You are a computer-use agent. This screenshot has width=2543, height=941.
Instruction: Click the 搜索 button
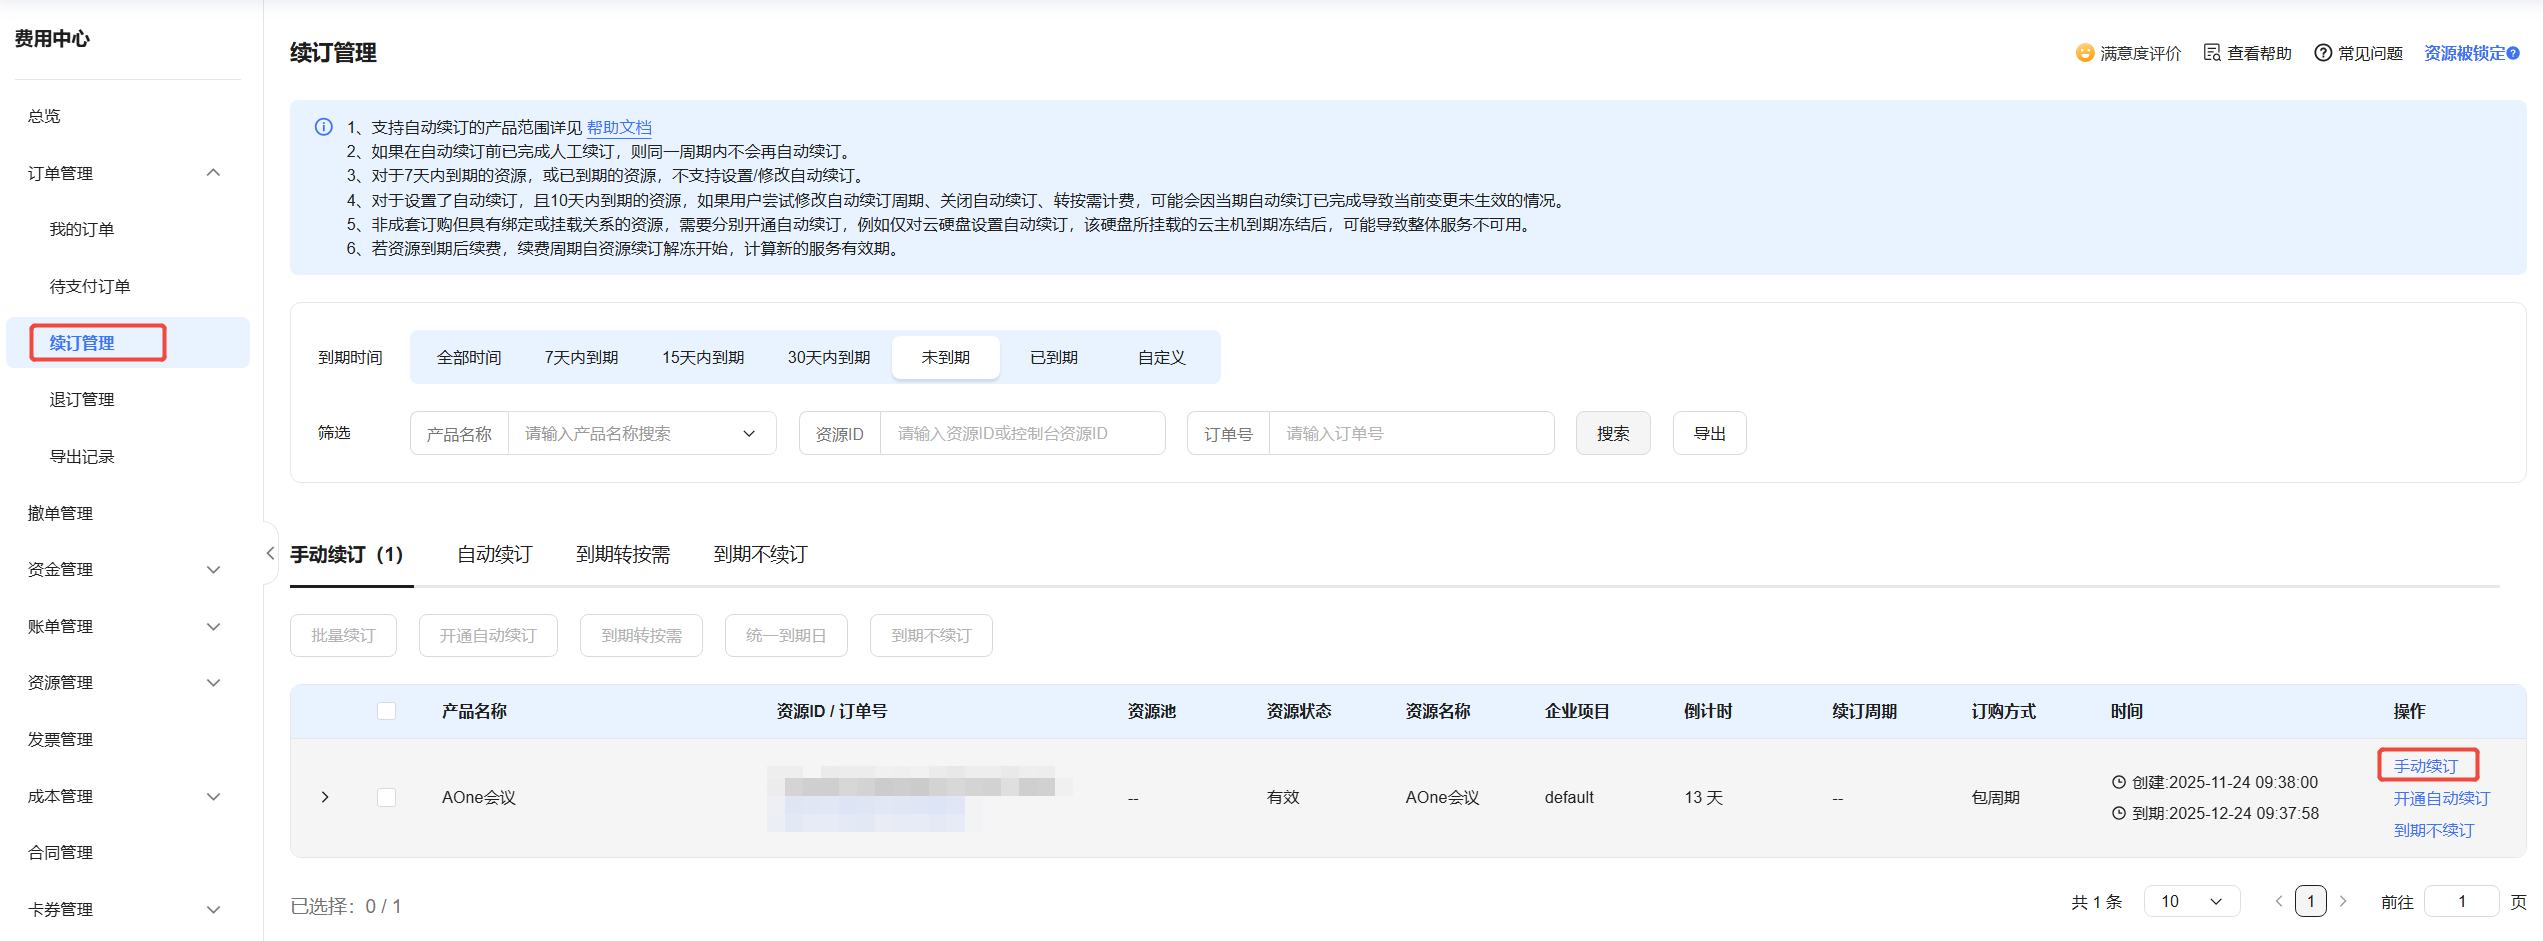[x=1612, y=433]
